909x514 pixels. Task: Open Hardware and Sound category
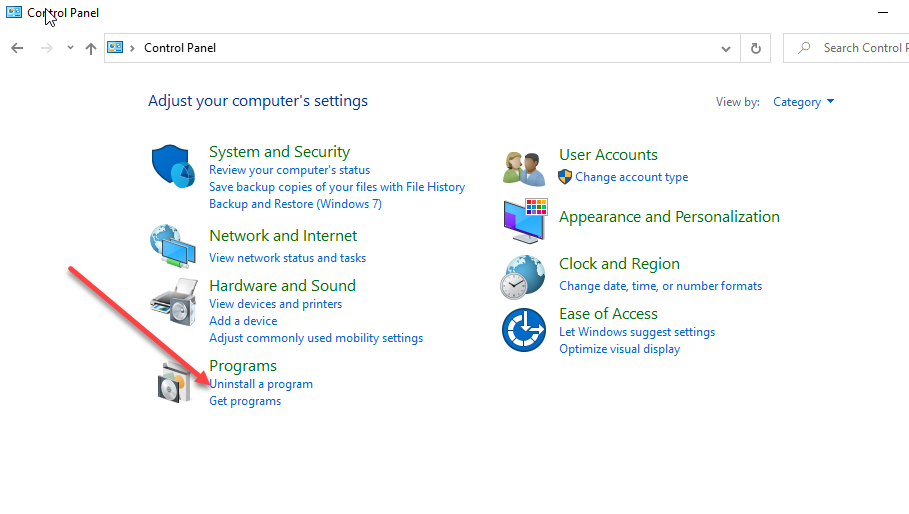[x=282, y=286]
